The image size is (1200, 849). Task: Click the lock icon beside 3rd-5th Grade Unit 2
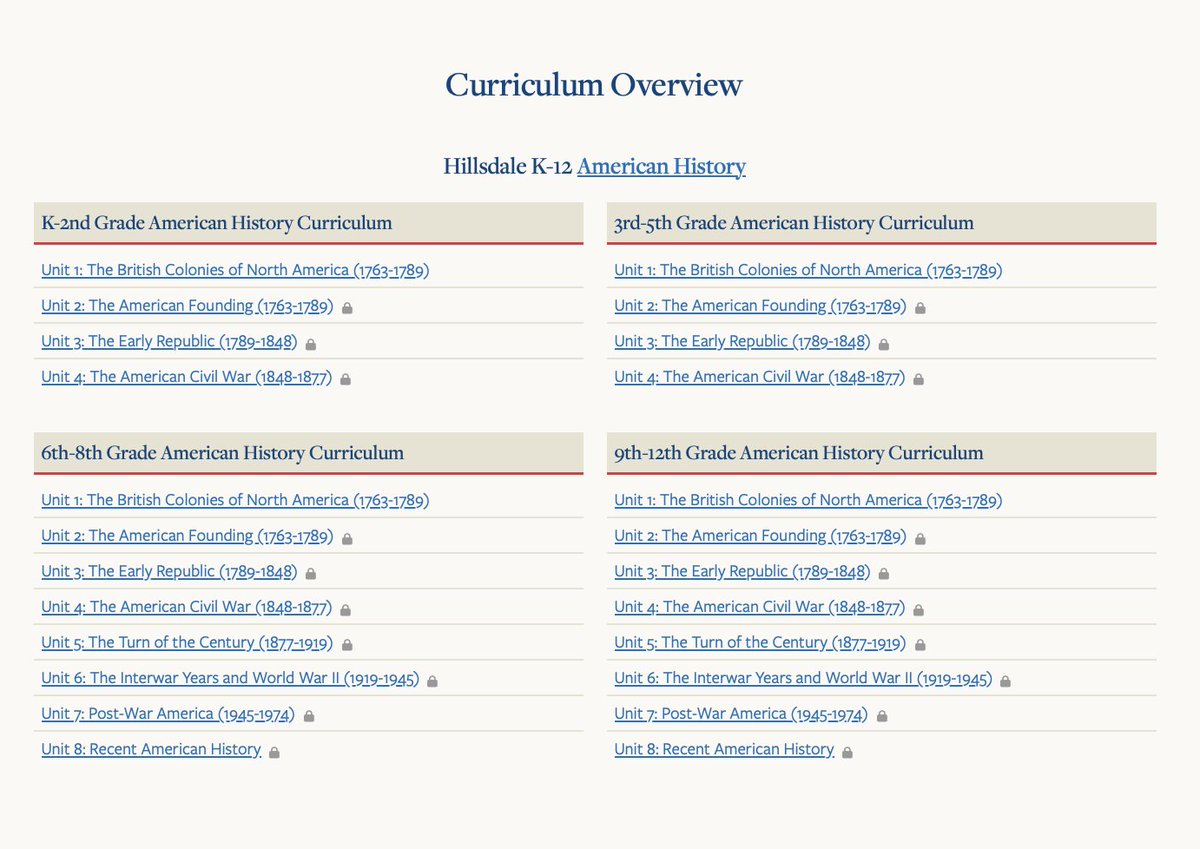pos(920,308)
